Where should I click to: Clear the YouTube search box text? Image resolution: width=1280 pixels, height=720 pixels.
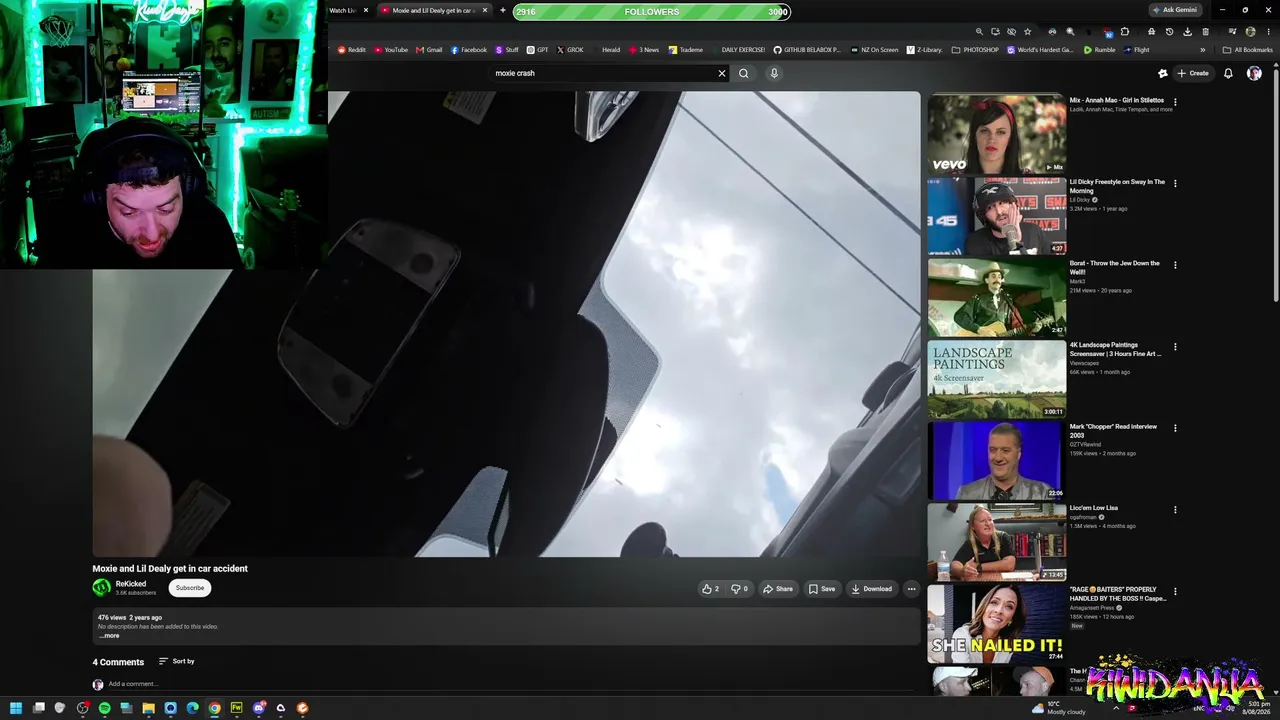[x=722, y=73]
